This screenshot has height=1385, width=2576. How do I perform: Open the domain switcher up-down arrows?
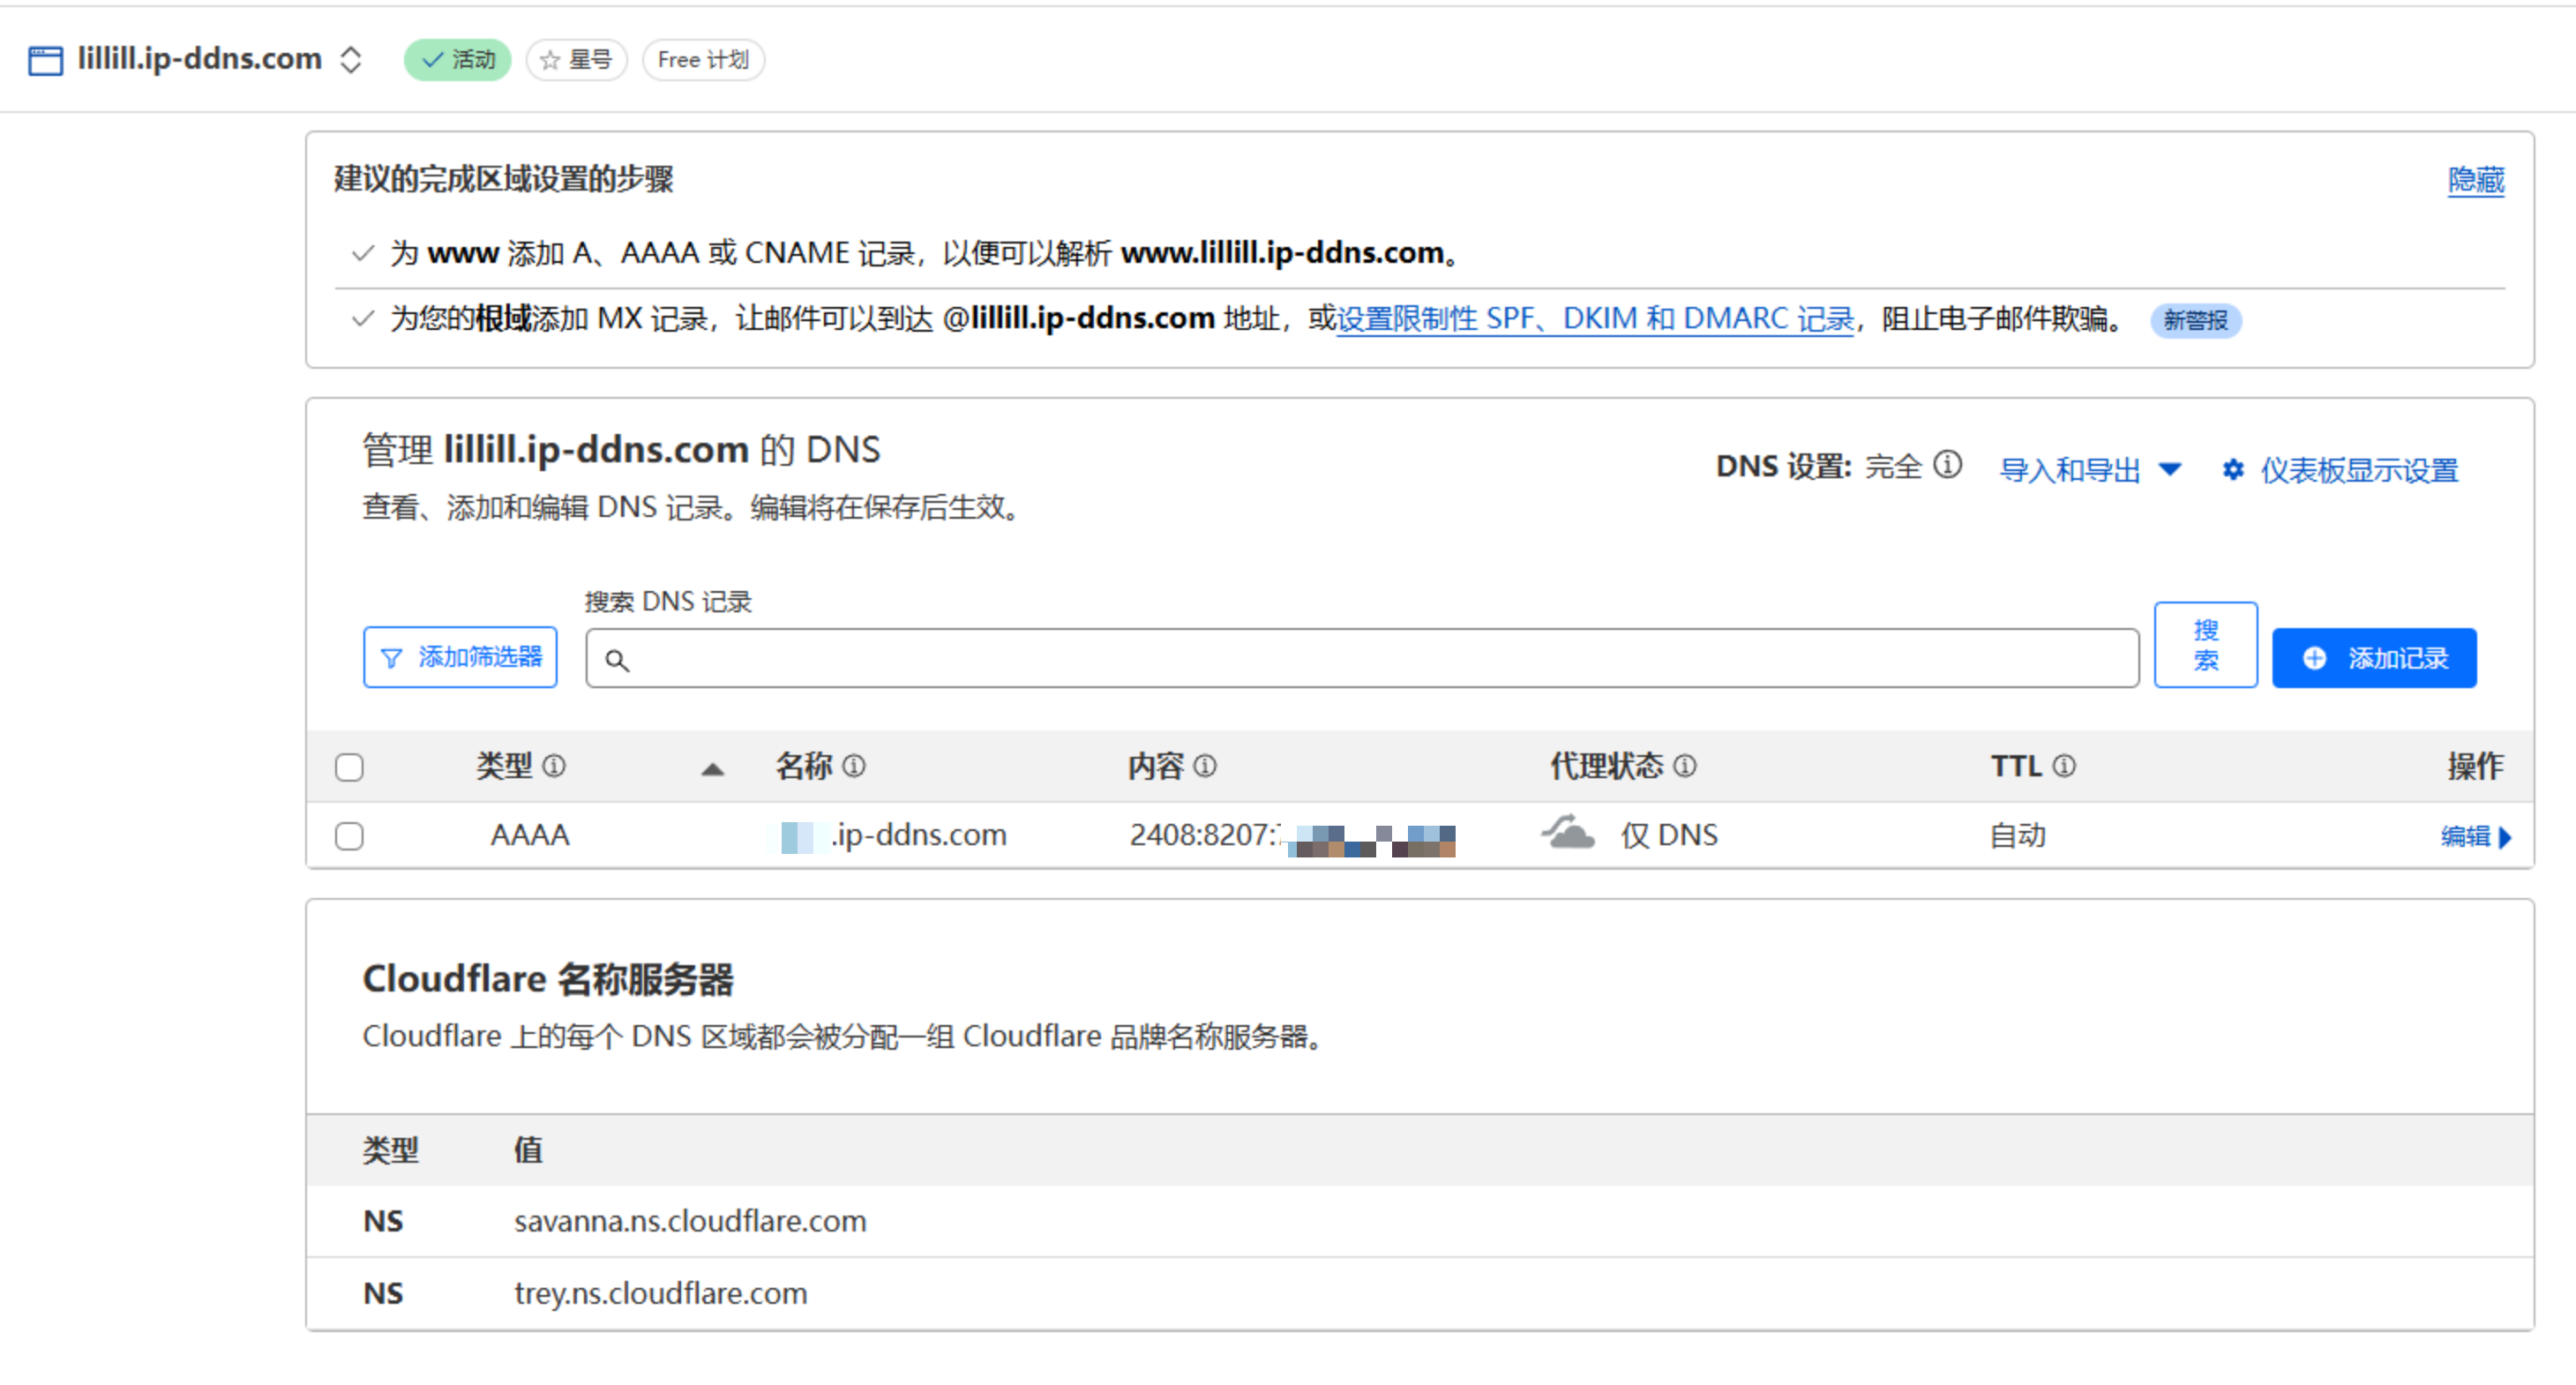(350, 60)
